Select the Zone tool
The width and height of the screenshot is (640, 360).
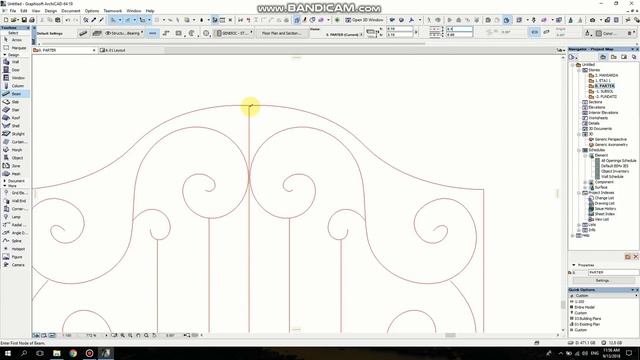[x=15, y=166]
